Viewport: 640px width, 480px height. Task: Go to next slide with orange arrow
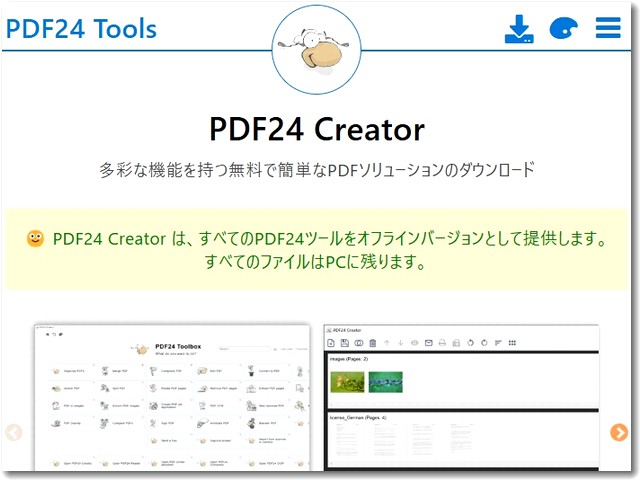tap(619, 432)
